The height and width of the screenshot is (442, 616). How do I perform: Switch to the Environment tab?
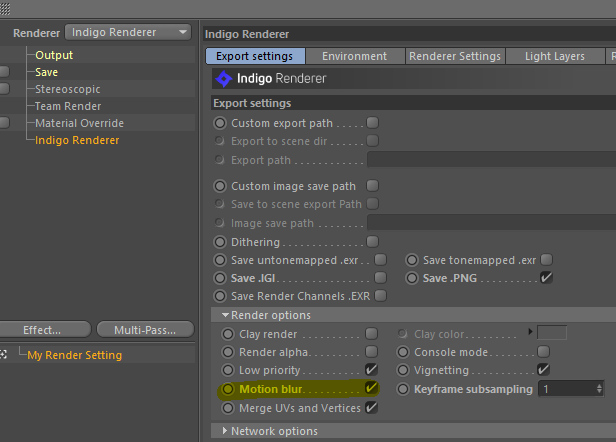(355, 56)
